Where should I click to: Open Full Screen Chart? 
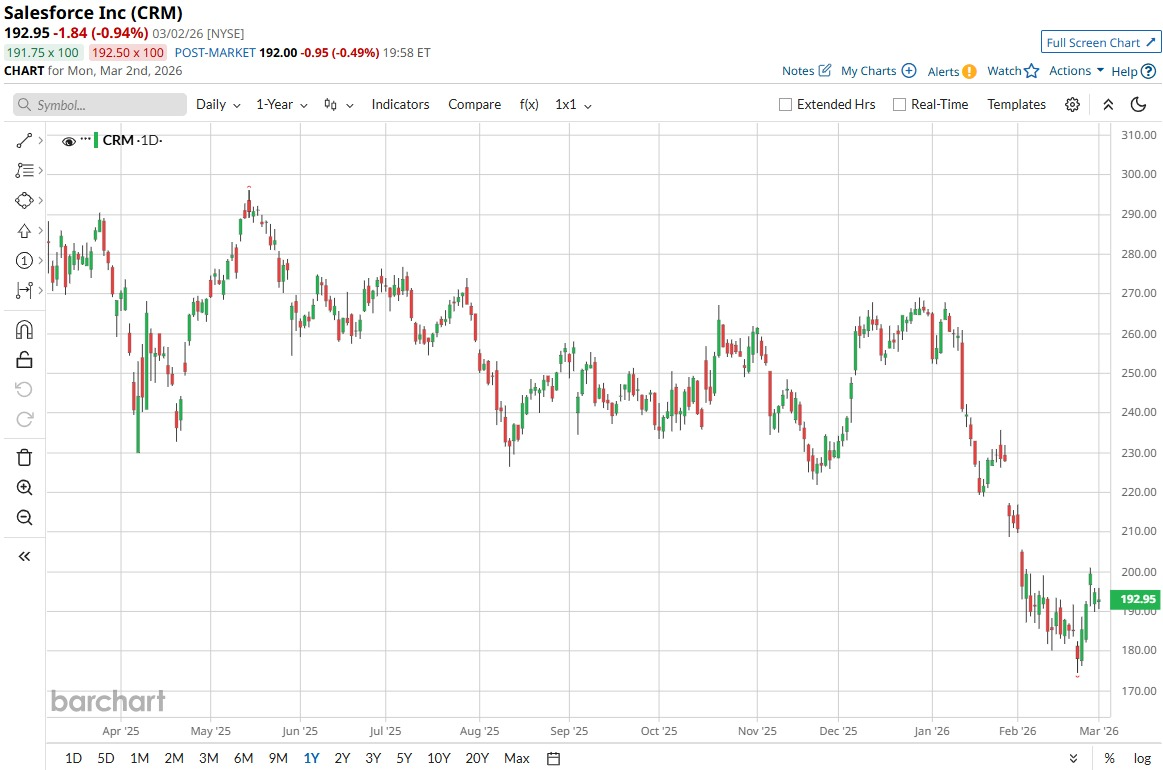[x=1101, y=42]
